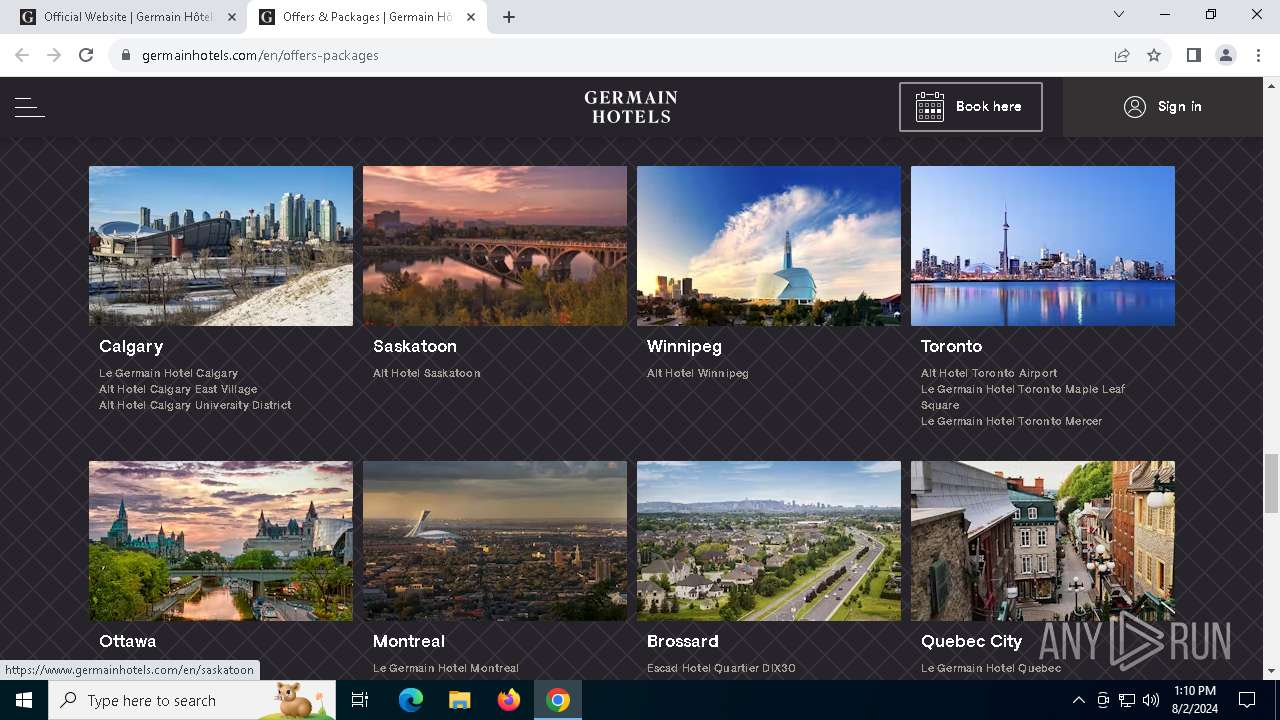
Task: Open File Explorer from taskbar
Action: (x=459, y=700)
